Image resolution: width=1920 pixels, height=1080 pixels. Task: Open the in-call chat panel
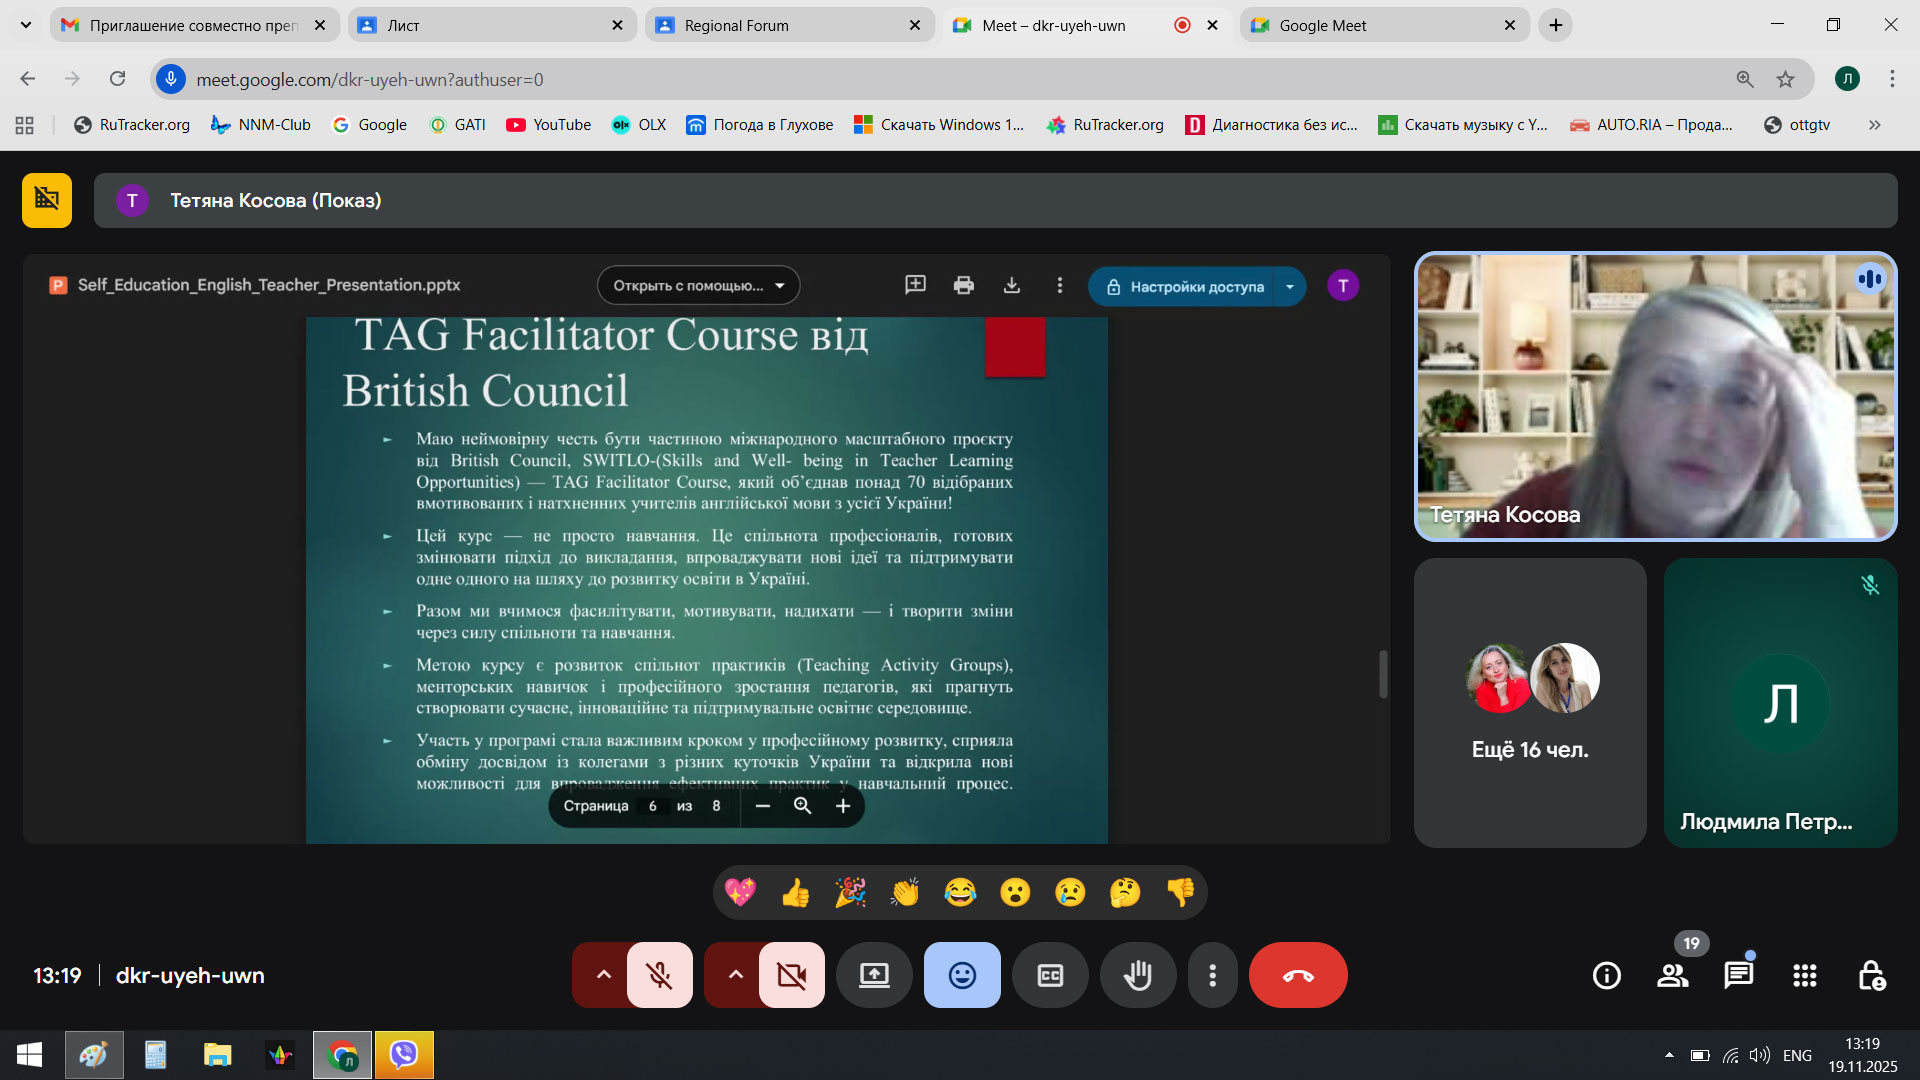[x=1738, y=975]
